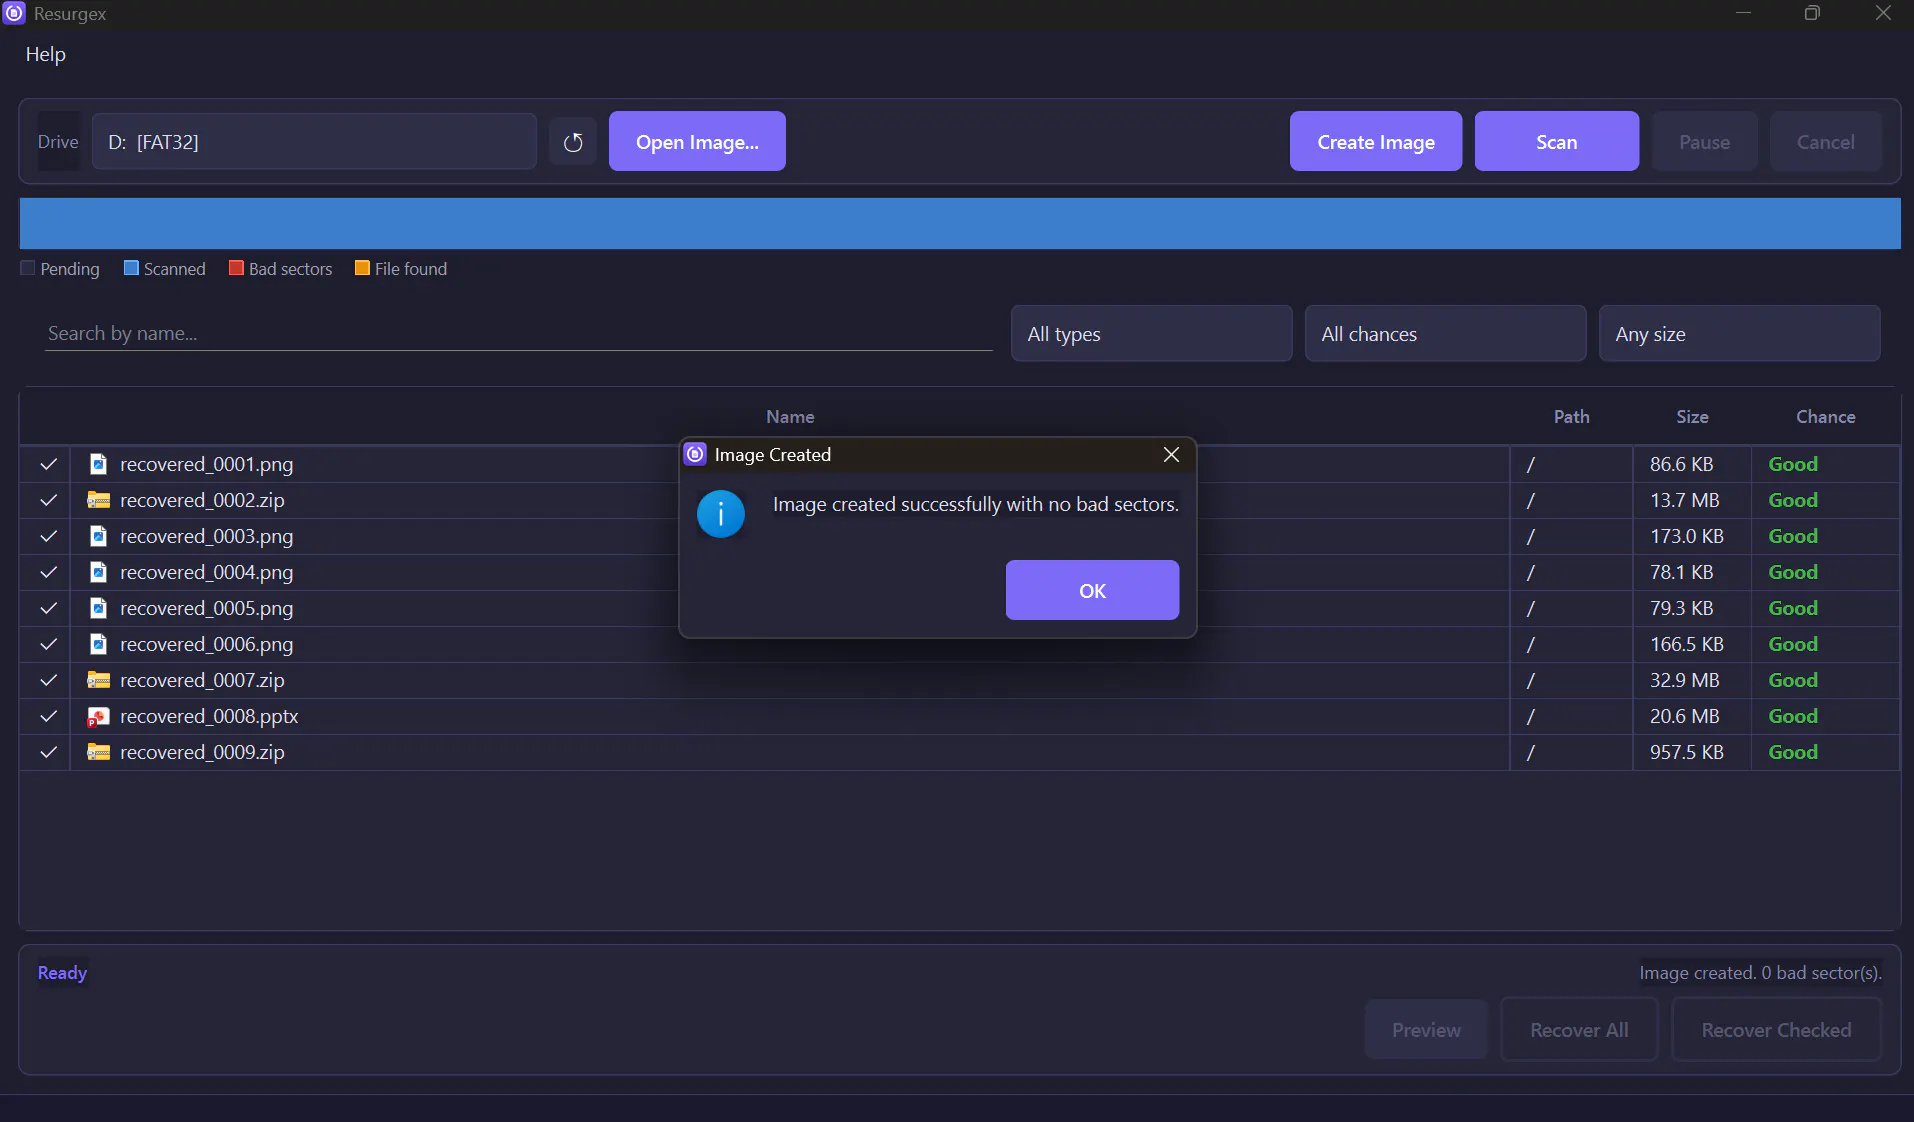
Task: Click the zip archive icon for recovered_0009.zip
Action: [98, 752]
